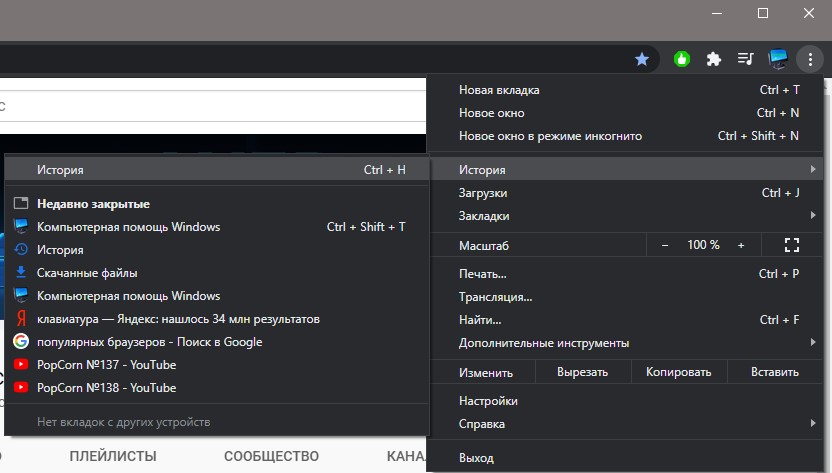
Task: Click YouTube icon beside PopCorn №138
Action: pyautogui.click(x=21, y=387)
